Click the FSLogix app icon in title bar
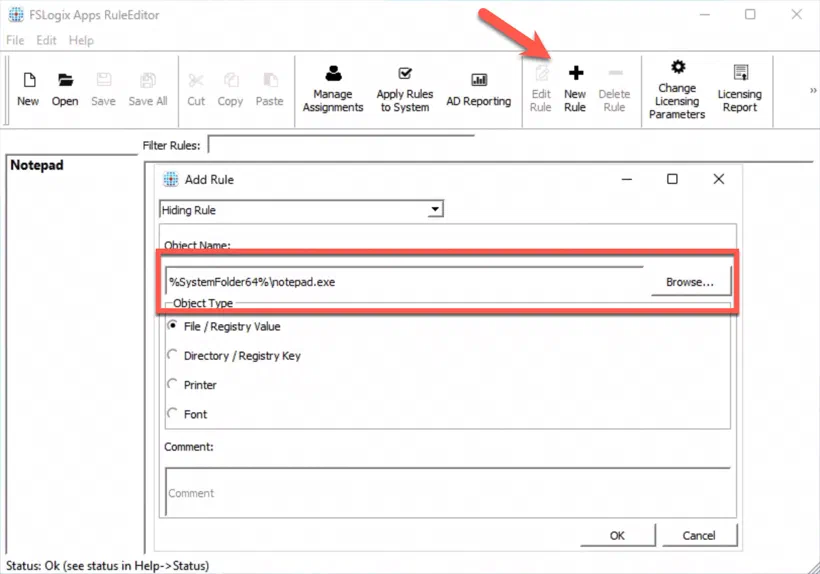 coord(16,15)
